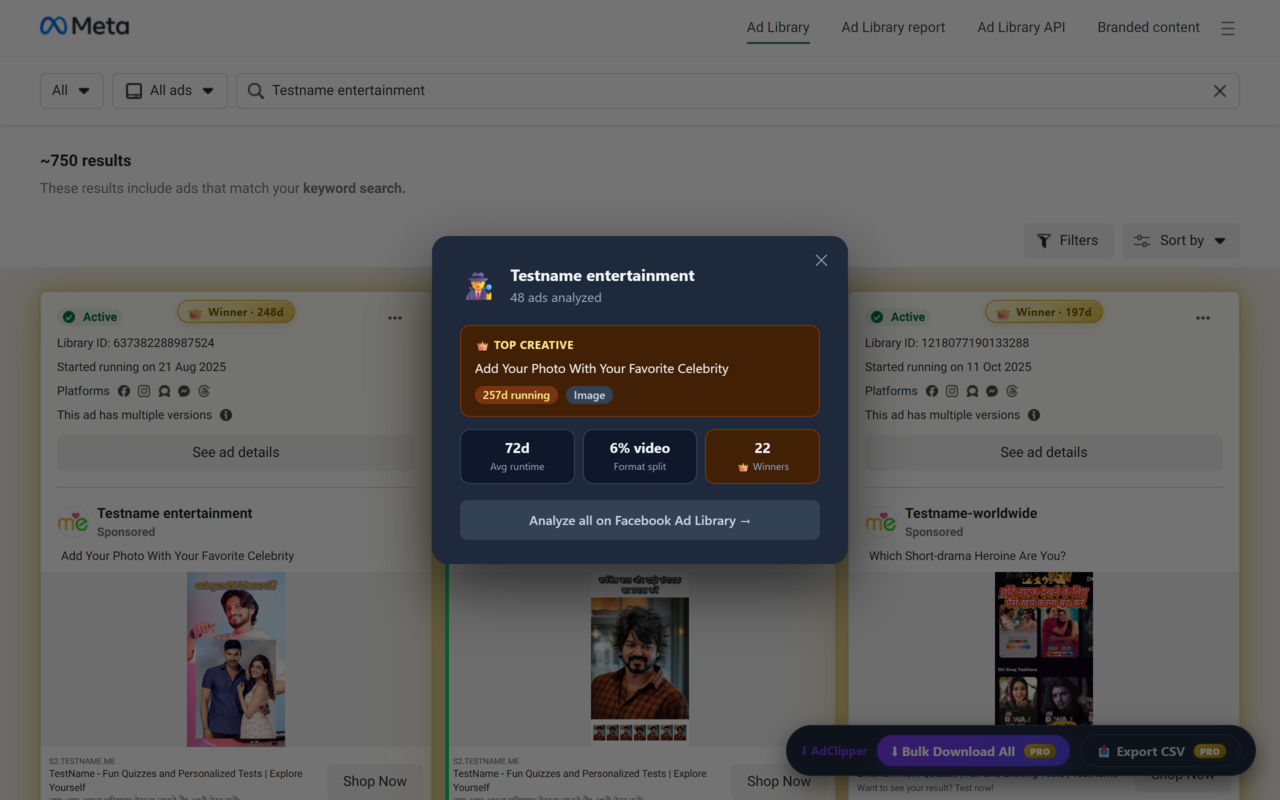The width and height of the screenshot is (1280, 800).
Task: Open the short-drama heroine ad image
Action: tap(1044, 648)
